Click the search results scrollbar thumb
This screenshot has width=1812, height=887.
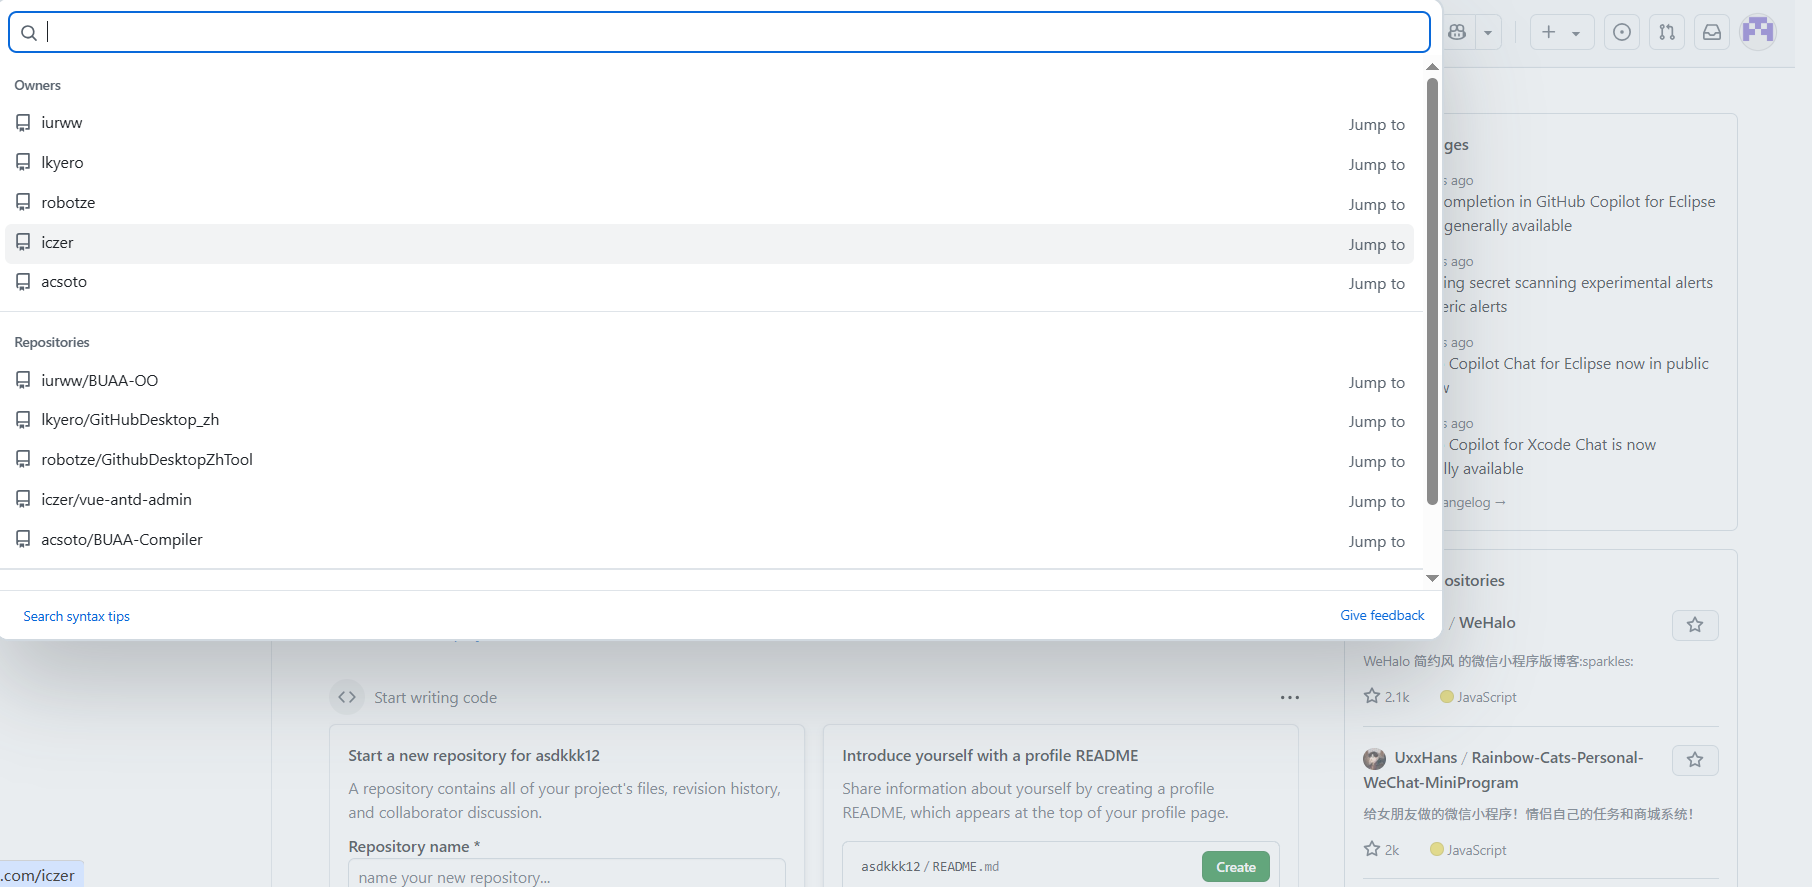pos(1432,290)
